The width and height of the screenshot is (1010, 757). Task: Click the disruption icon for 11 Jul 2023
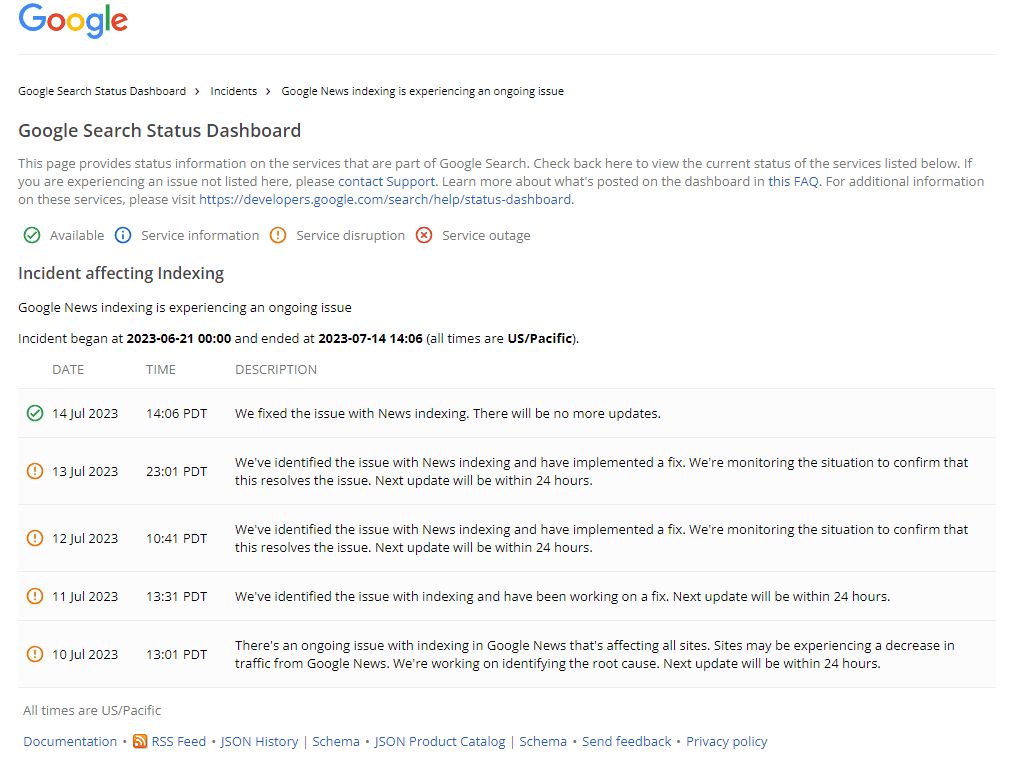[x=35, y=596]
